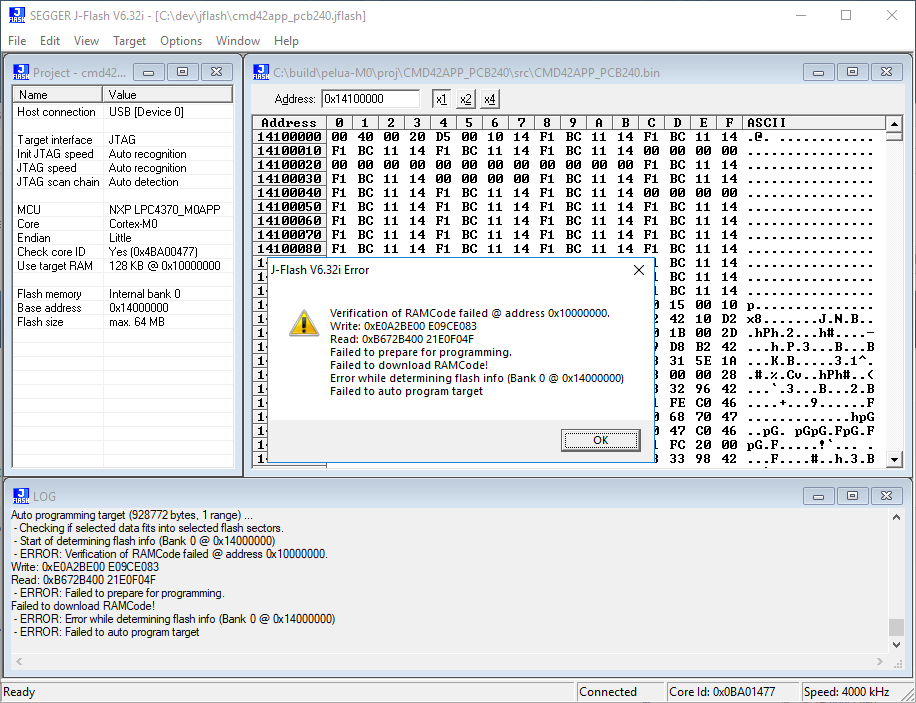Maximize the CMD42APP_PCB240.bin data window
Viewport: 916px width, 703px height.
click(852, 72)
